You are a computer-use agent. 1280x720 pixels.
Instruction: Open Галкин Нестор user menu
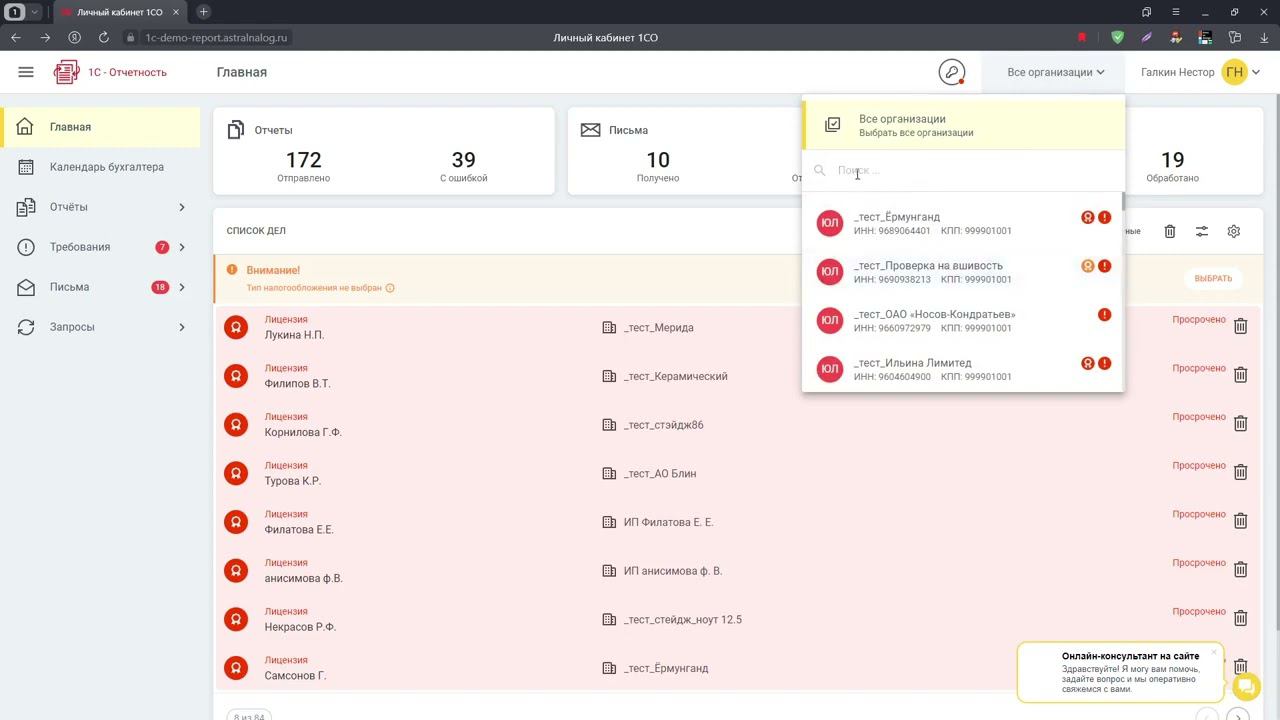(1200, 72)
